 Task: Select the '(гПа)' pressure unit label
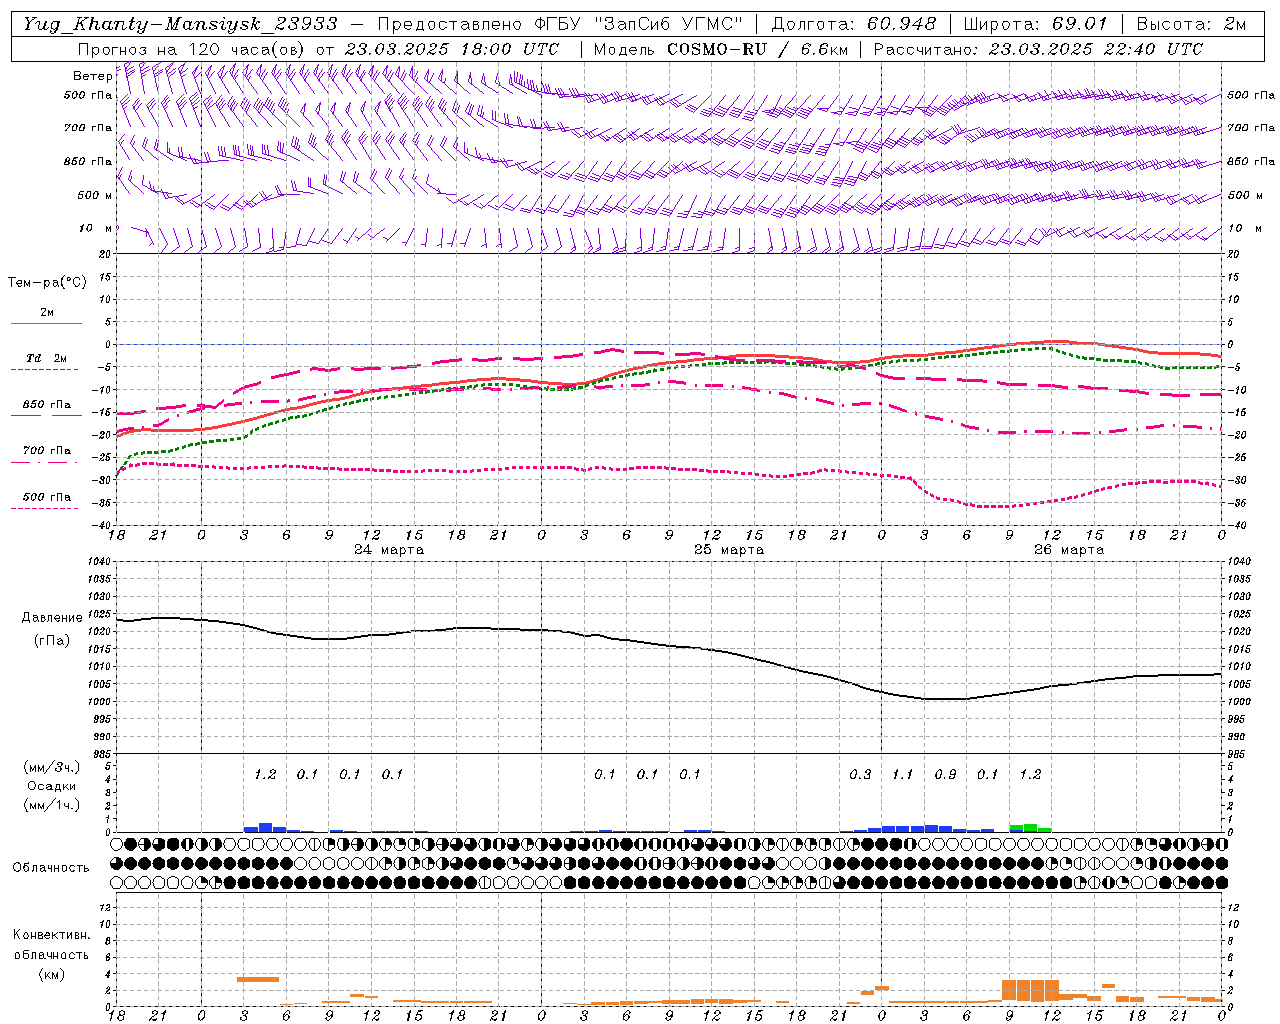pyautogui.click(x=52, y=640)
